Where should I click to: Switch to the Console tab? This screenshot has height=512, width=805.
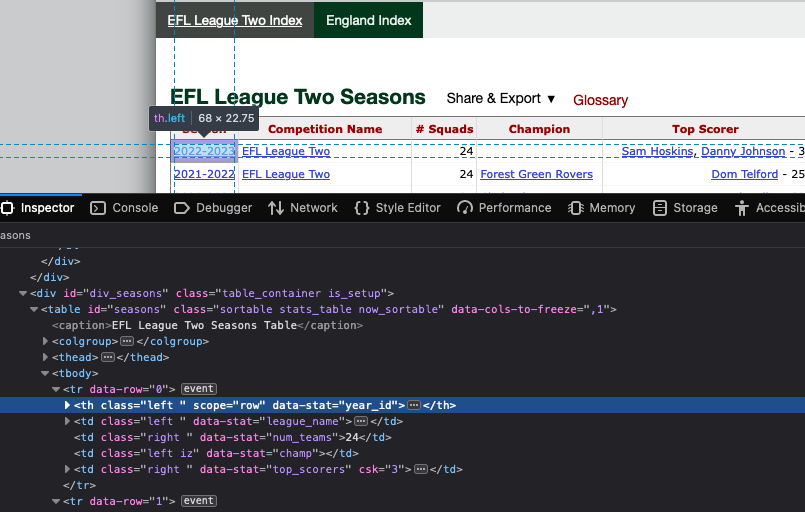[124, 208]
